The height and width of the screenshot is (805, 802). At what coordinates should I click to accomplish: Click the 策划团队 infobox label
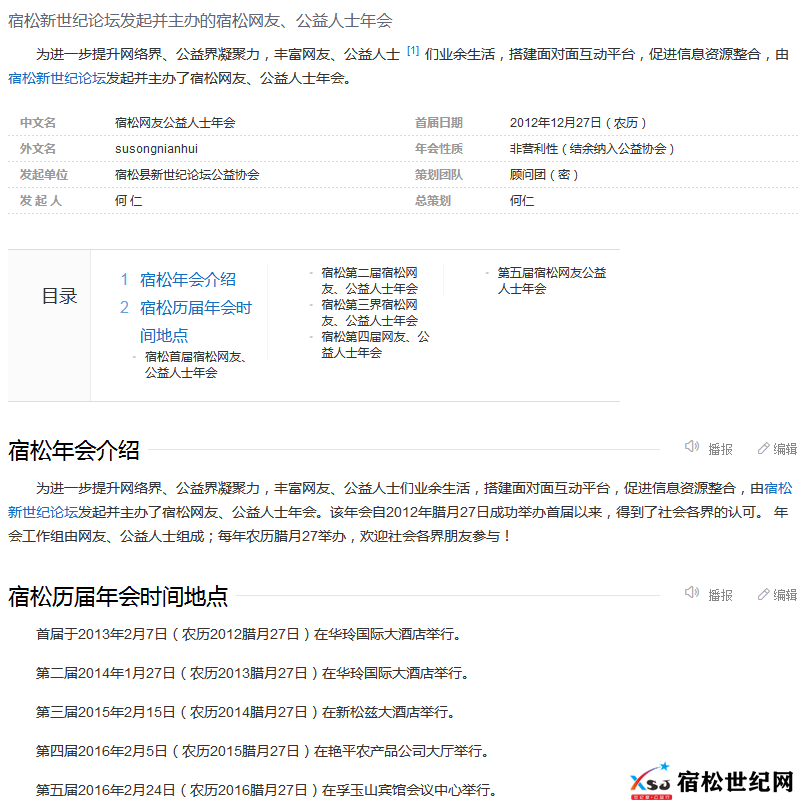pyautogui.click(x=439, y=175)
